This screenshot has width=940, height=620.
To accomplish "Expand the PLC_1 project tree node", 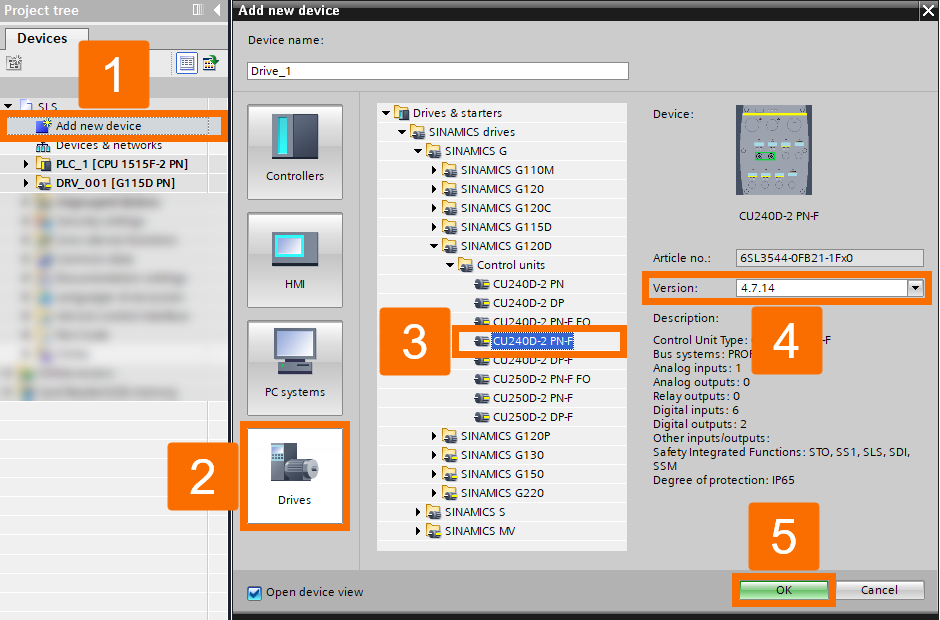I will 26,164.
